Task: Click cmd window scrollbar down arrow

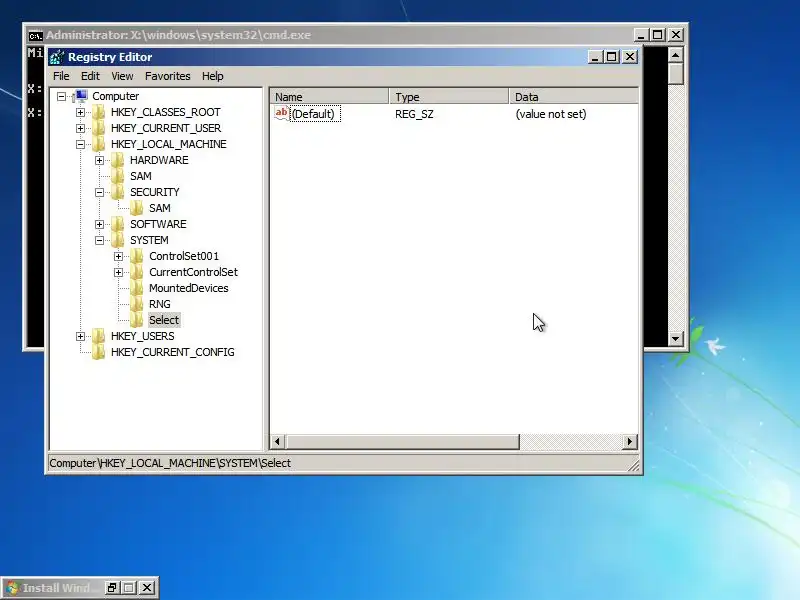Action: coord(676,338)
